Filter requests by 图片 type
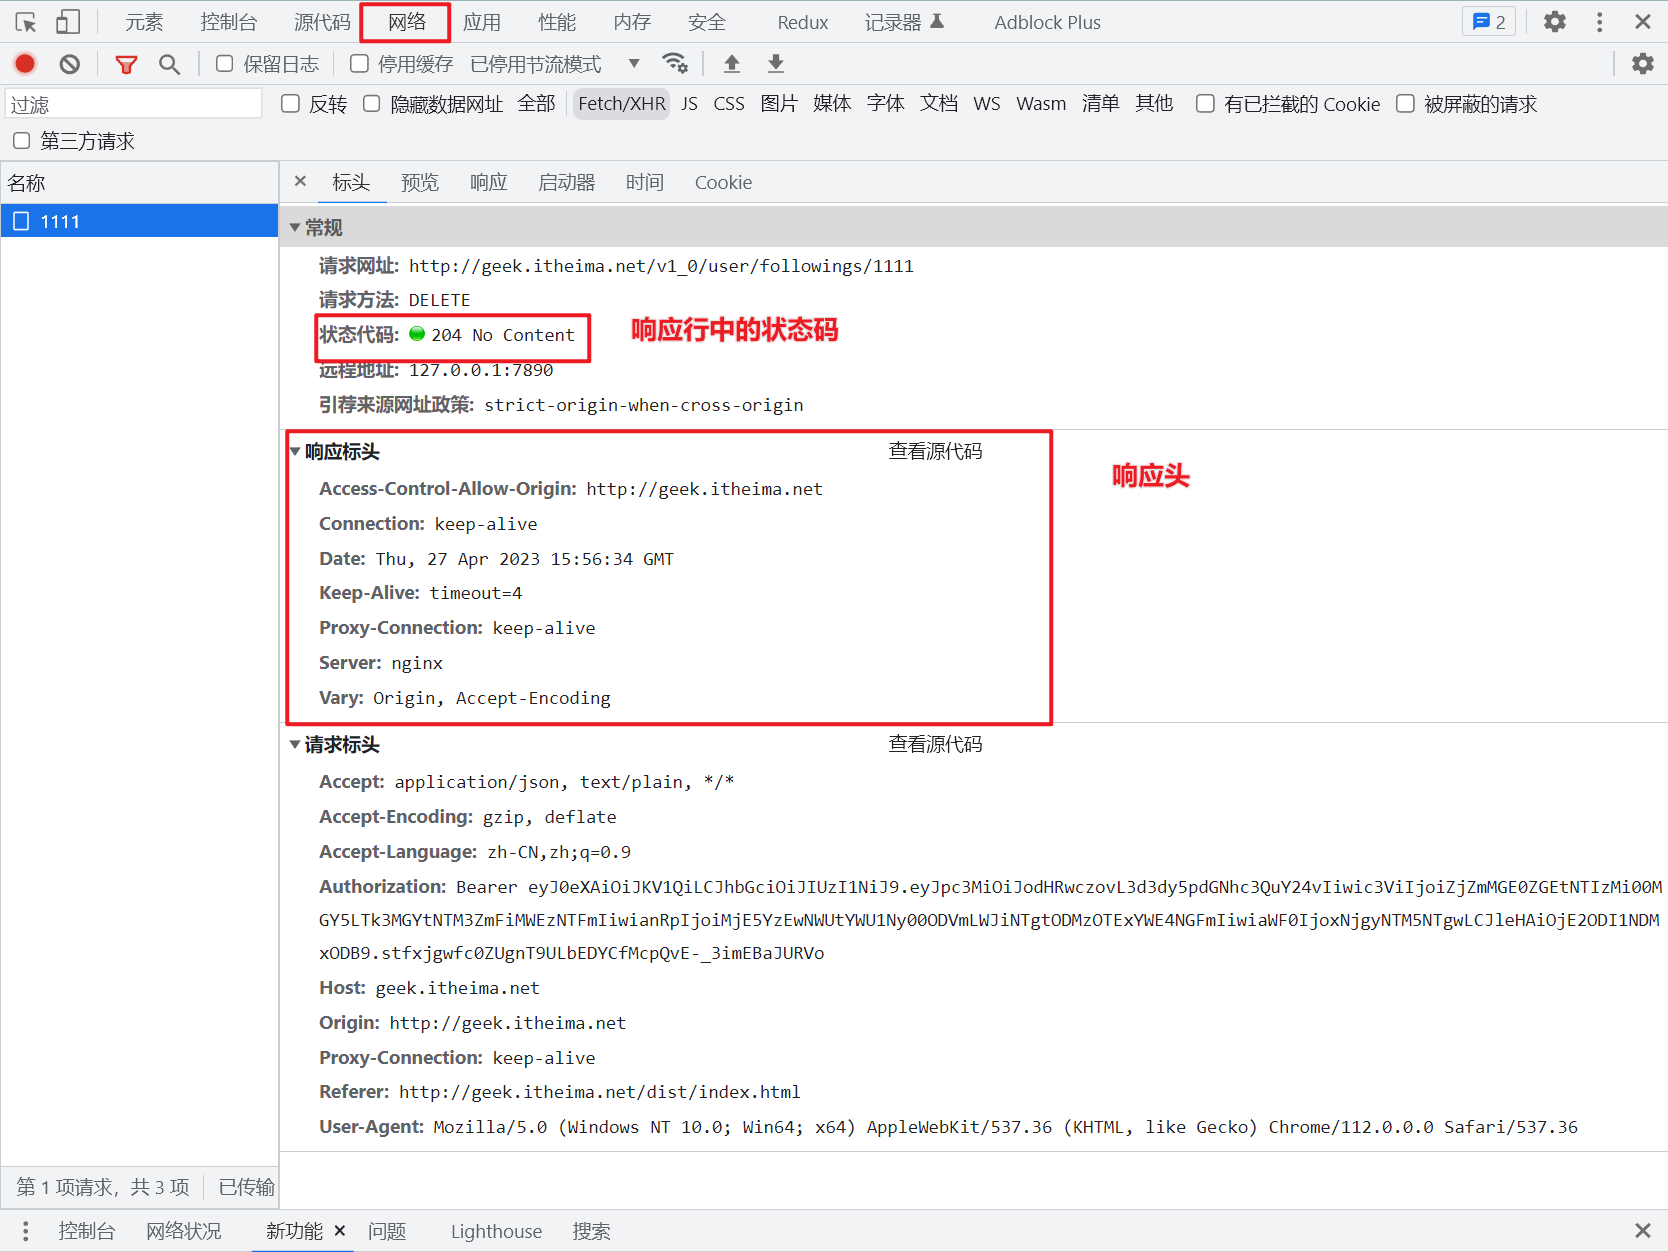Screen dimensions: 1668x1252 779,104
